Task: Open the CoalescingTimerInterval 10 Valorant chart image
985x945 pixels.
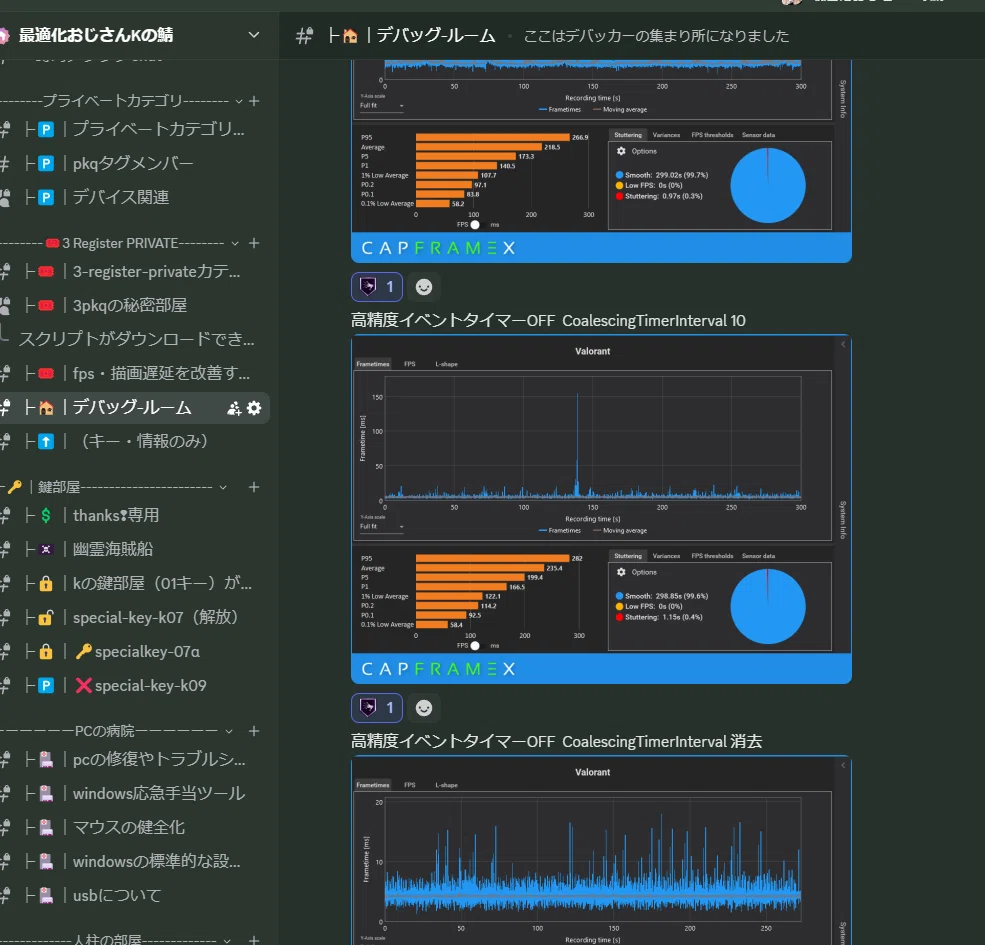Action: [601, 509]
